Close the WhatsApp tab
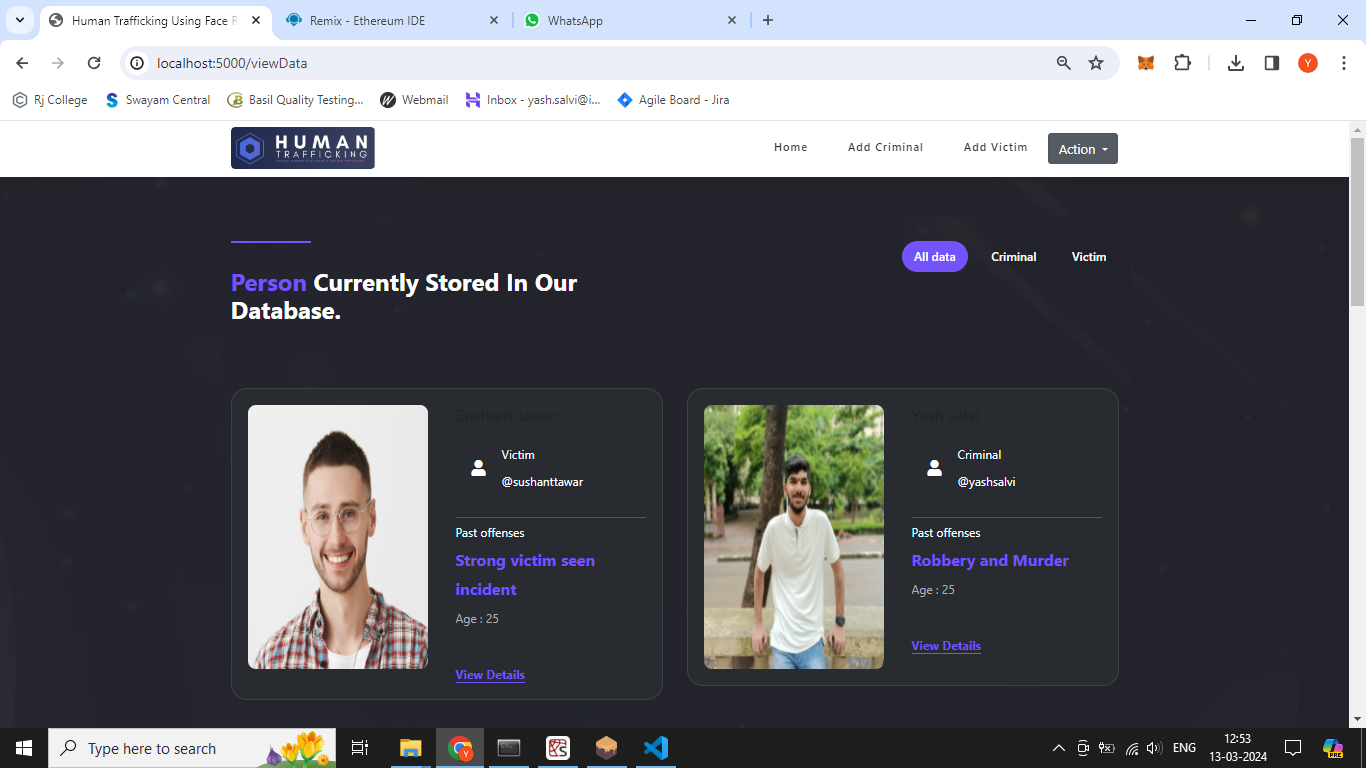Screen dimensions: 1366x768 [x=732, y=20]
